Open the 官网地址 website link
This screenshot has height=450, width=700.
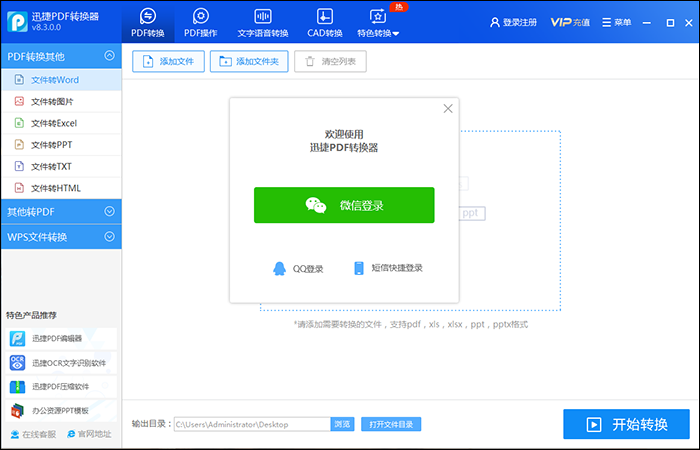[89, 434]
